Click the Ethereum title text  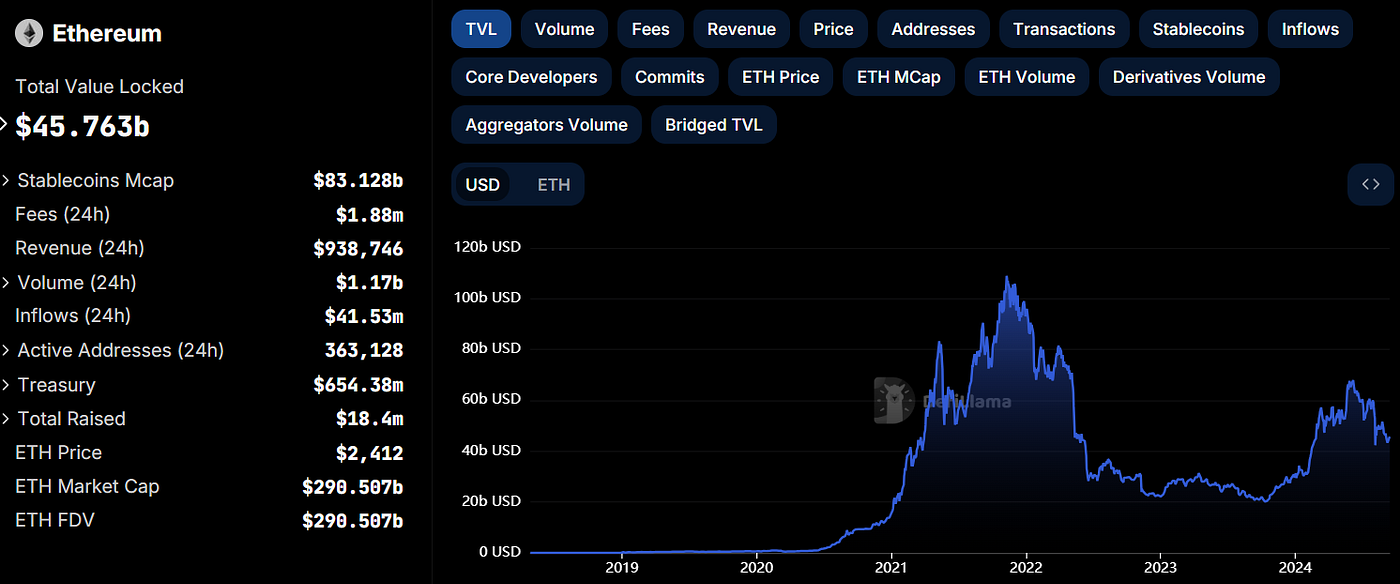(107, 33)
